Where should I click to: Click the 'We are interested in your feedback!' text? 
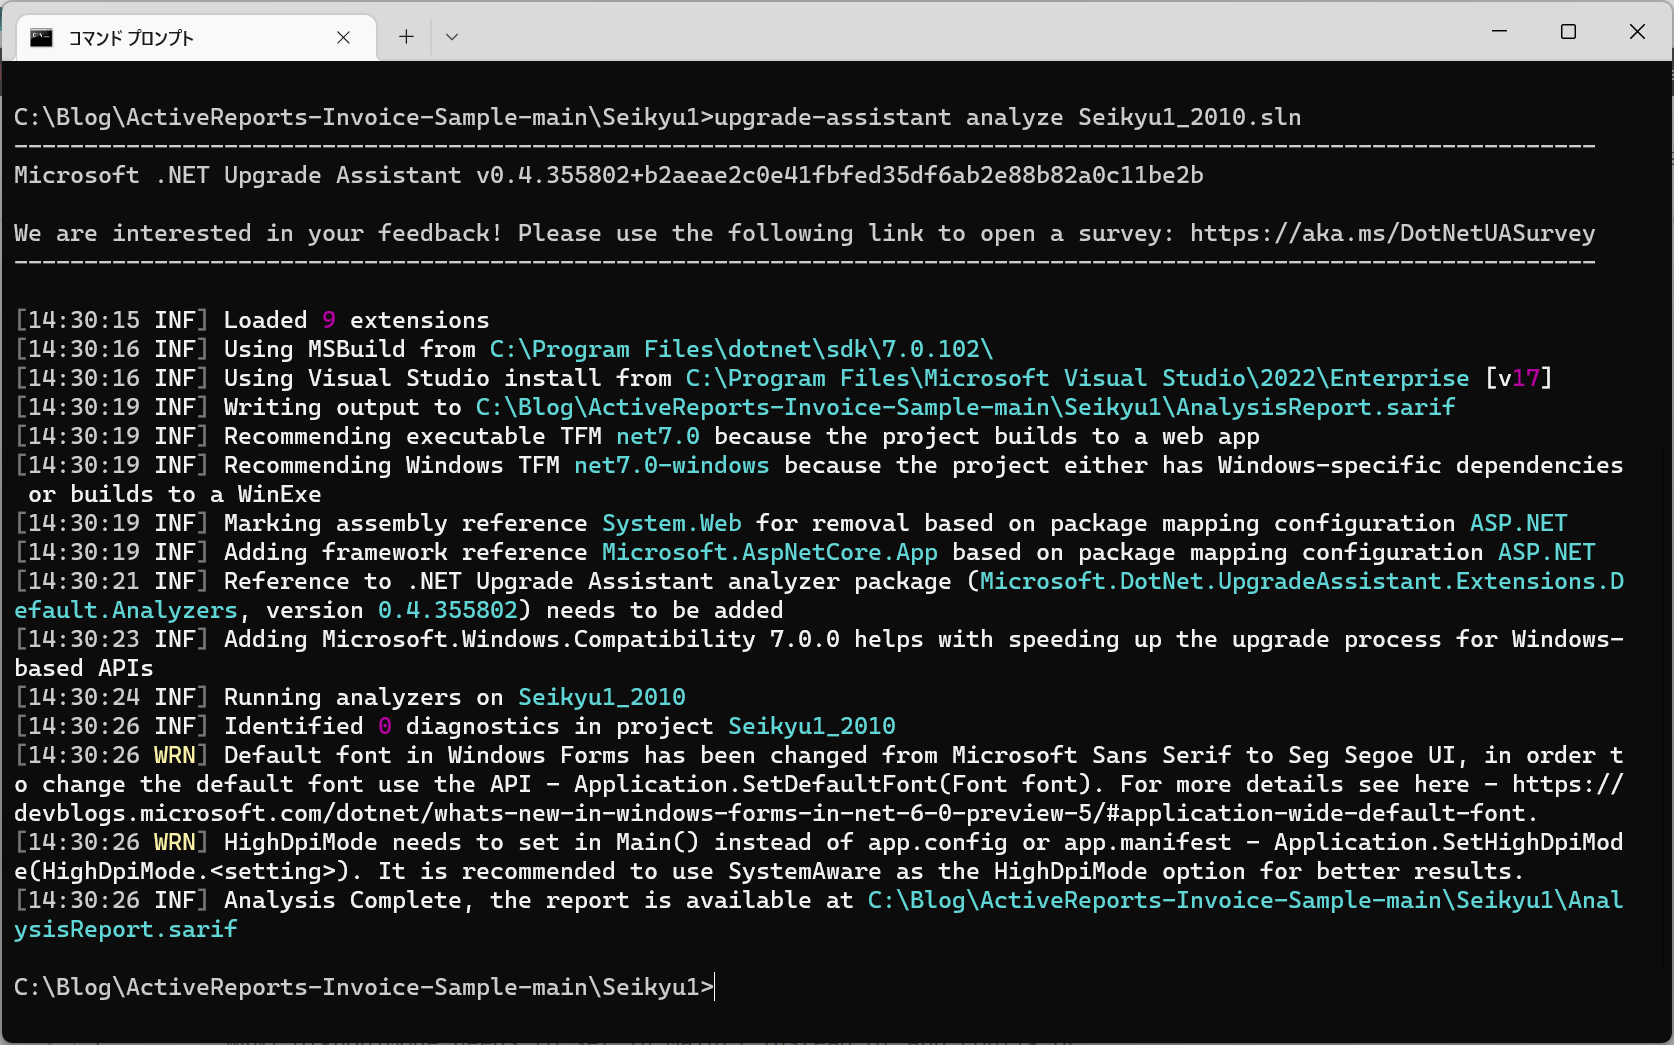259,233
